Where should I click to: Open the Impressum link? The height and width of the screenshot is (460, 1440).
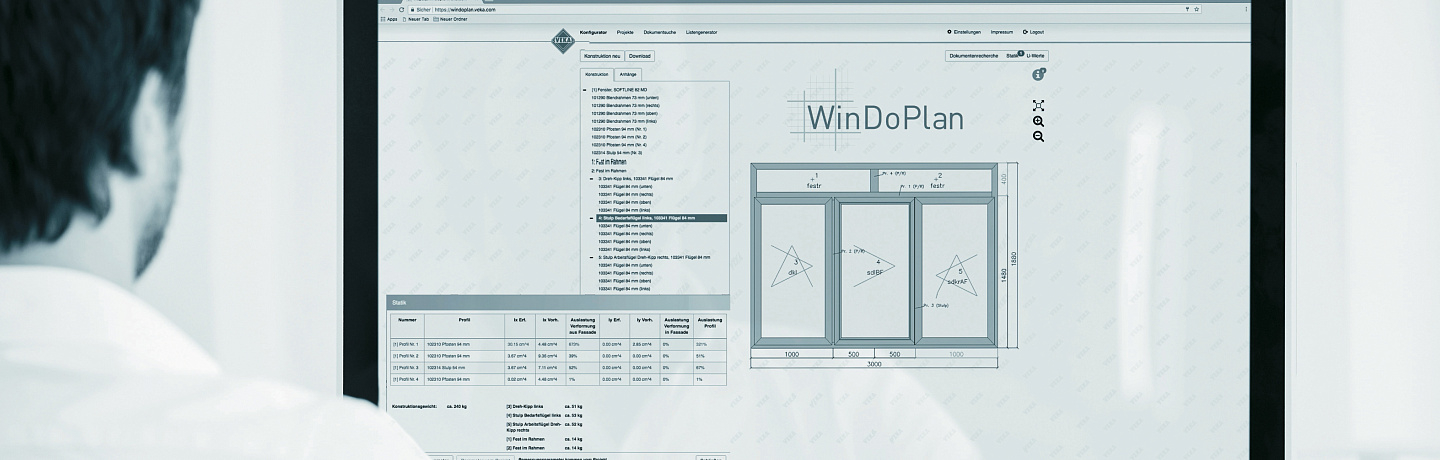[x=1002, y=32]
